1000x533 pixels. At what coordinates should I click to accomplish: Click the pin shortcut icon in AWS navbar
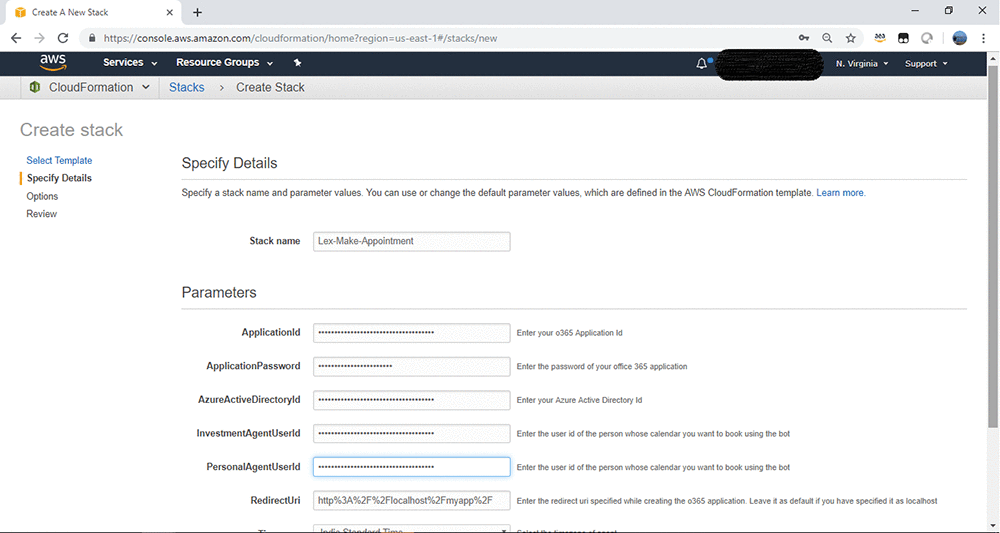tap(297, 62)
